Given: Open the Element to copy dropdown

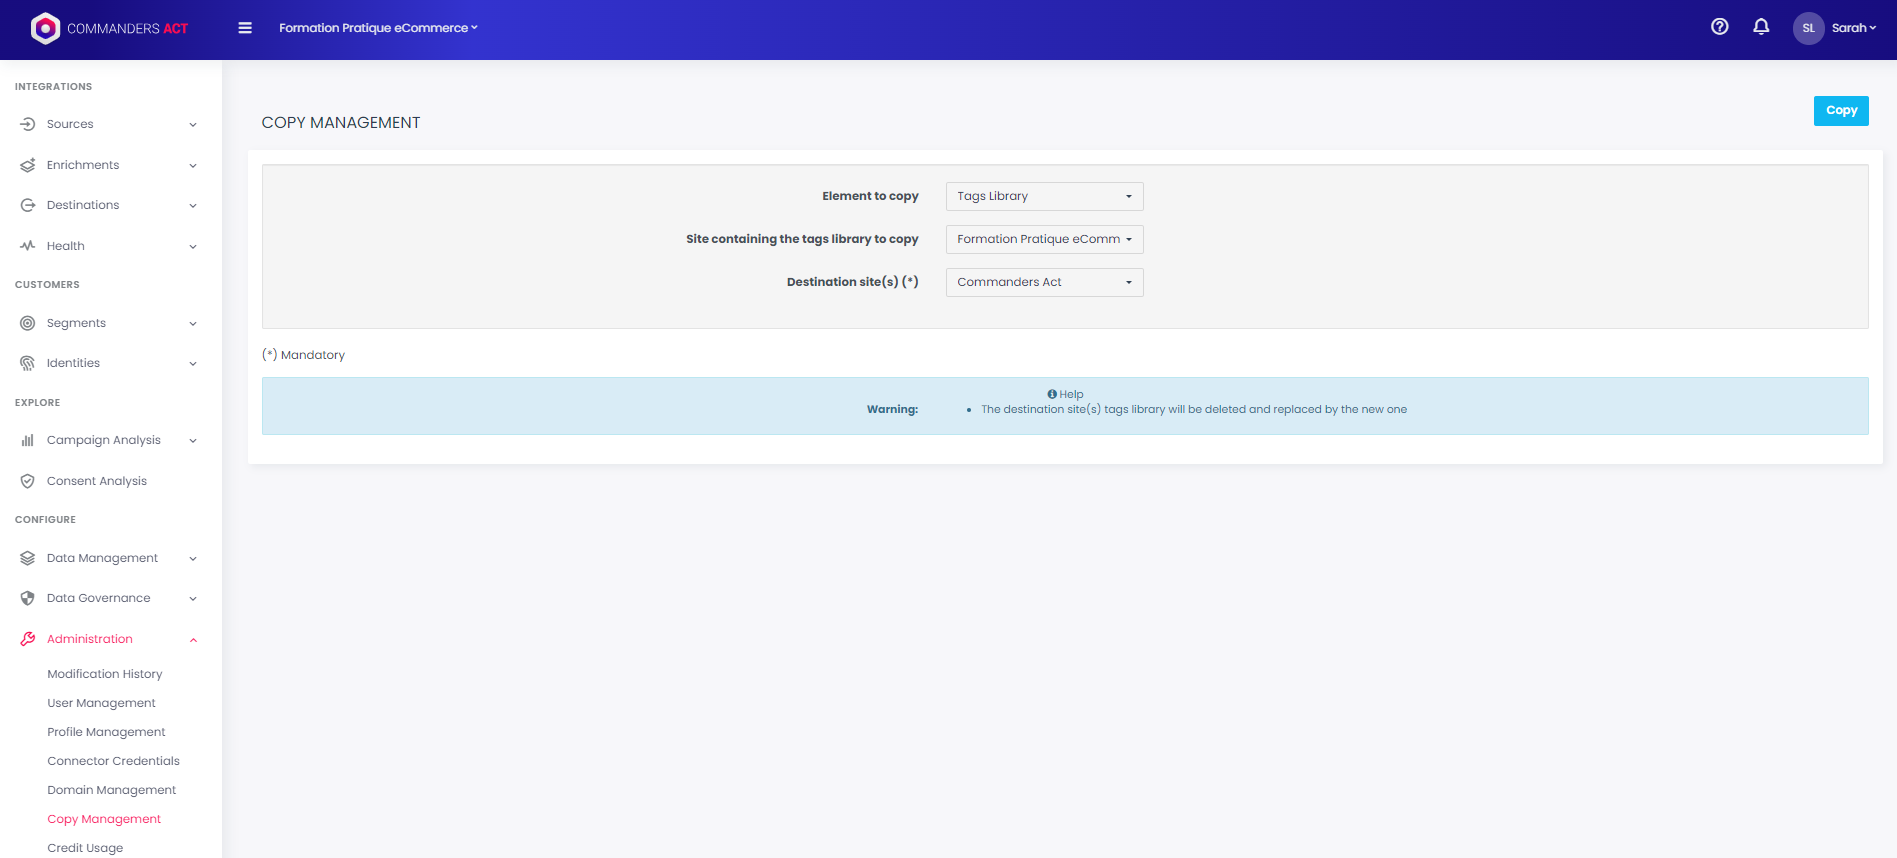Looking at the screenshot, I should pos(1044,196).
